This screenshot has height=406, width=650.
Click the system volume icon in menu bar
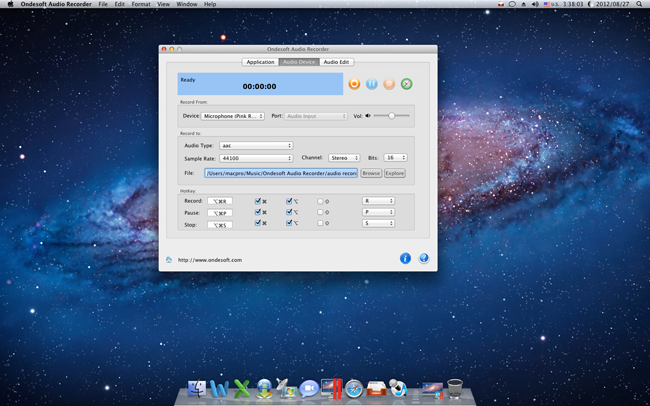tap(535, 4)
